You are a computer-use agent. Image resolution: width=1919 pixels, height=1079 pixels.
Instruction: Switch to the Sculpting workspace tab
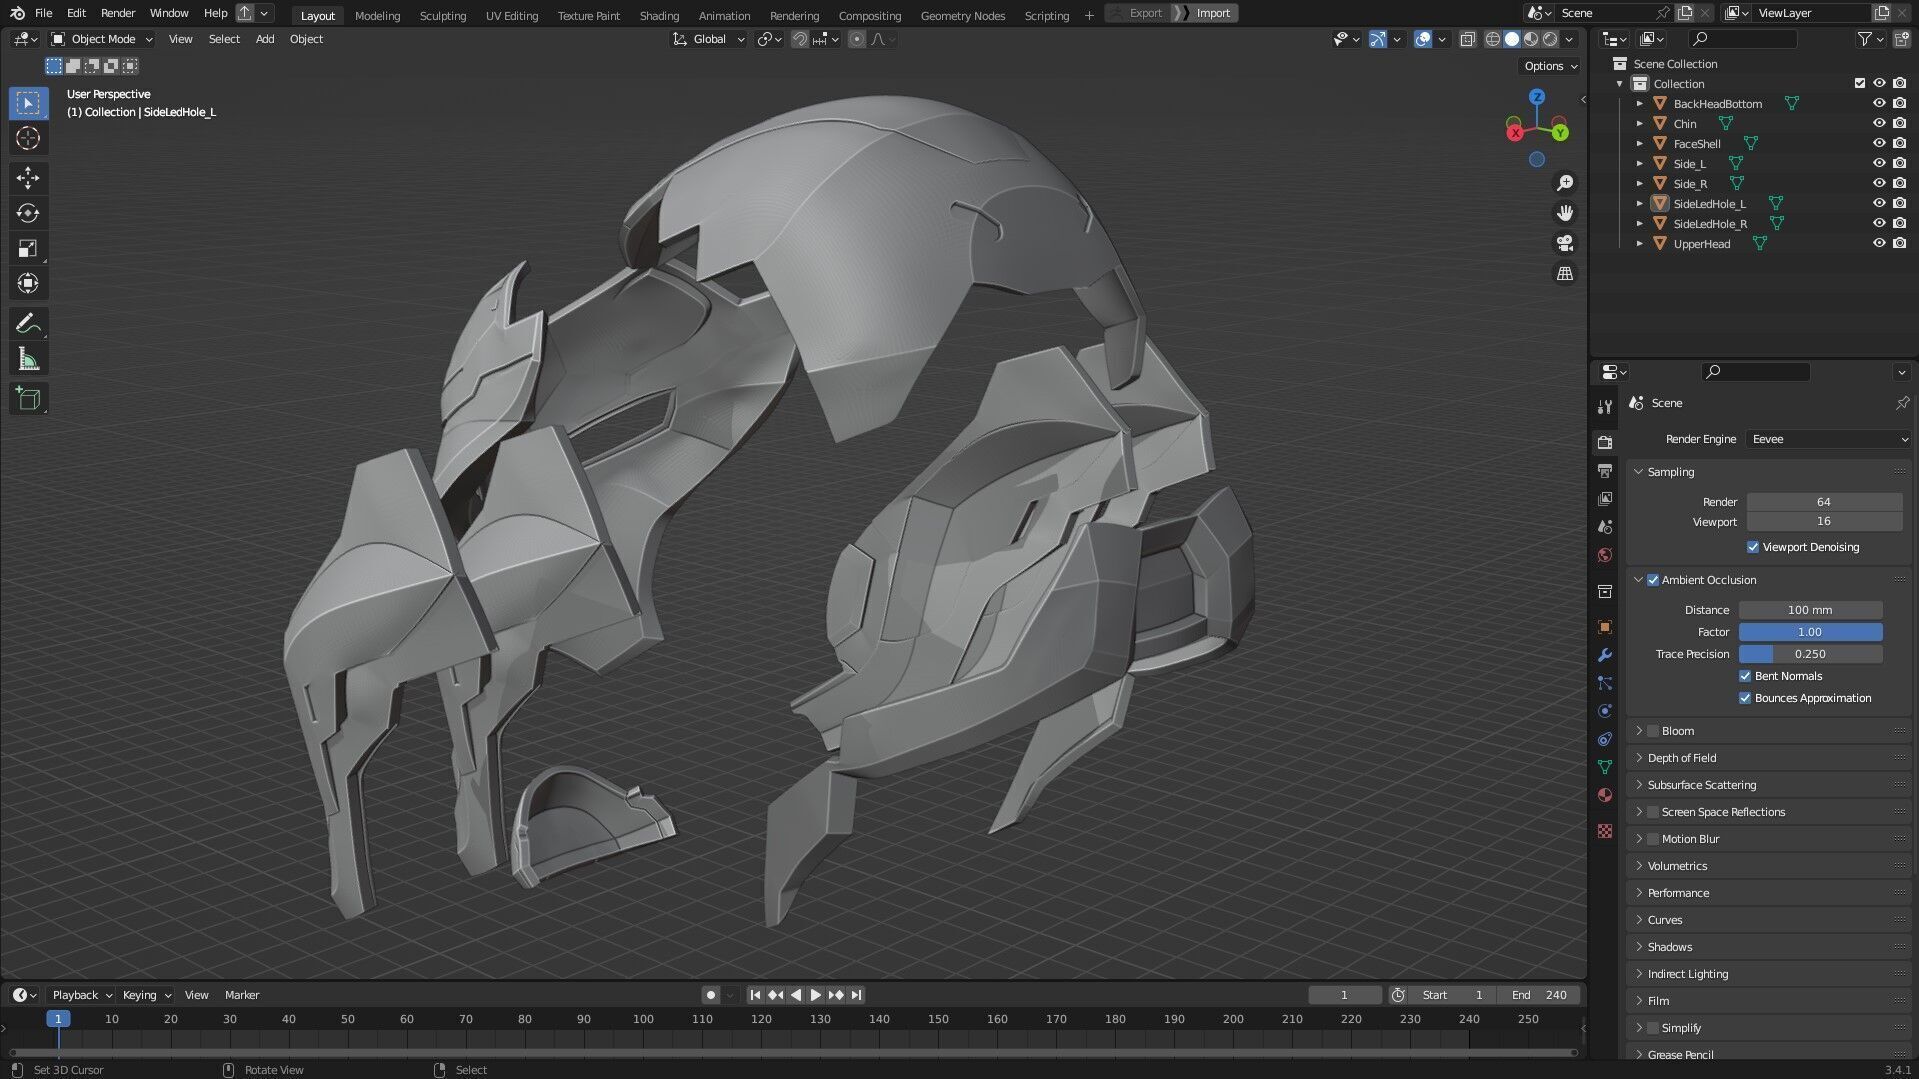[x=443, y=15]
